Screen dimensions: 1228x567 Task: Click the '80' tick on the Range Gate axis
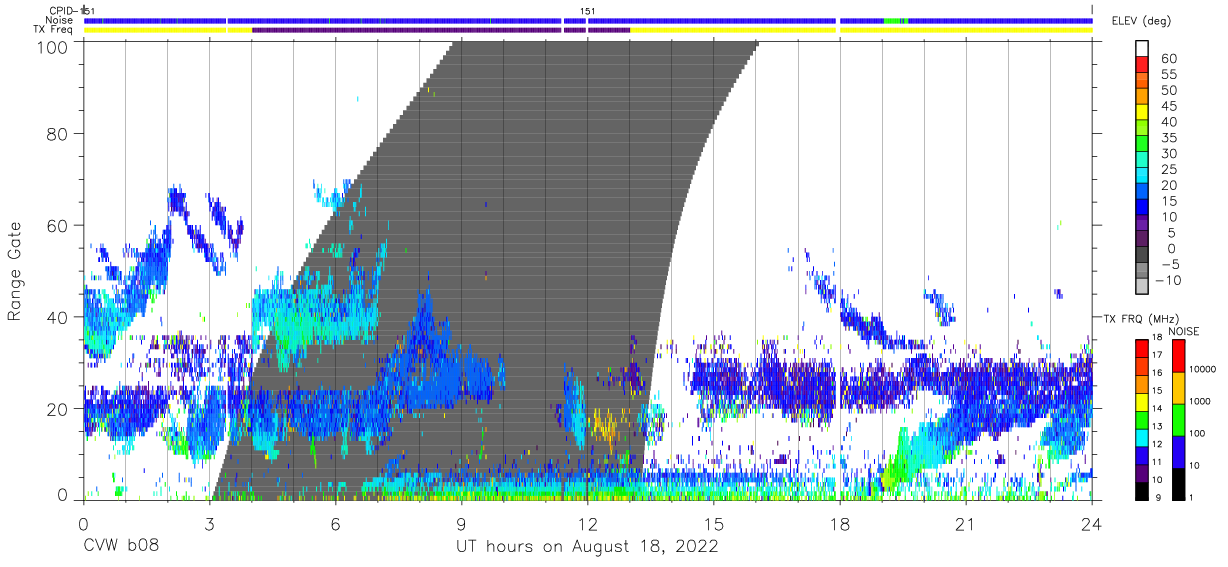[59, 135]
